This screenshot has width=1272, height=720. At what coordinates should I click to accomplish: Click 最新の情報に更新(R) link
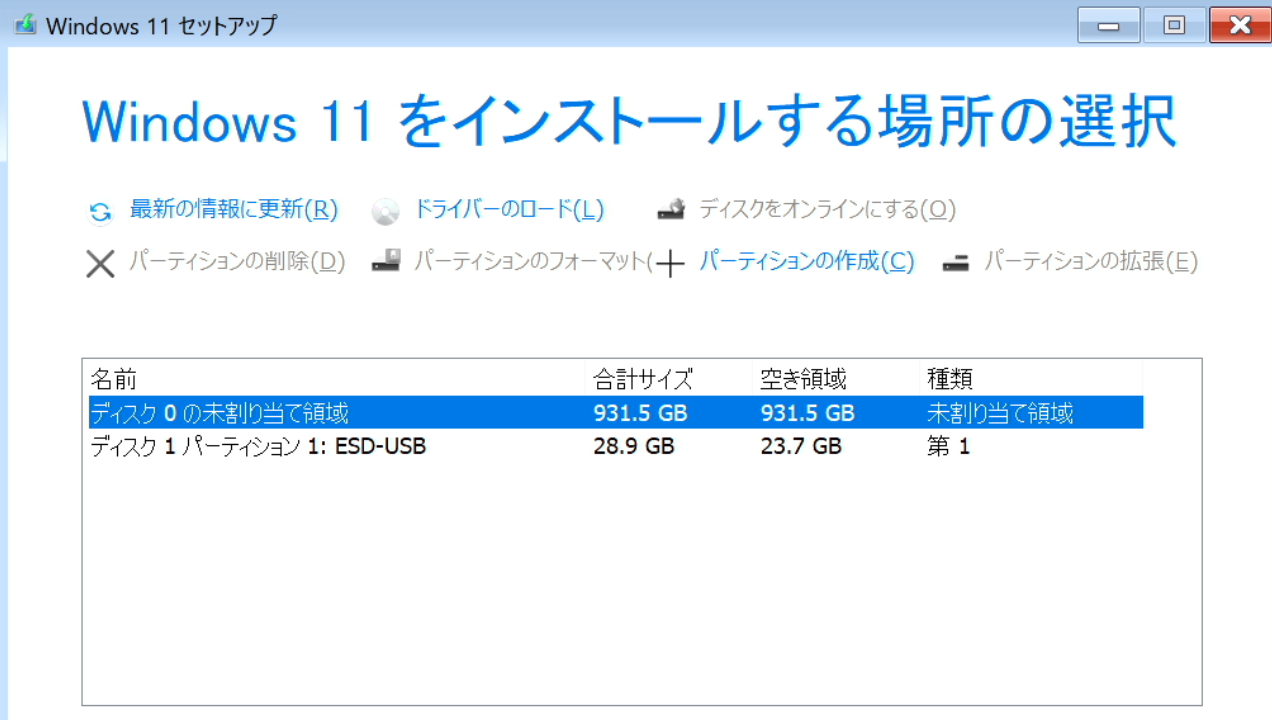234,209
